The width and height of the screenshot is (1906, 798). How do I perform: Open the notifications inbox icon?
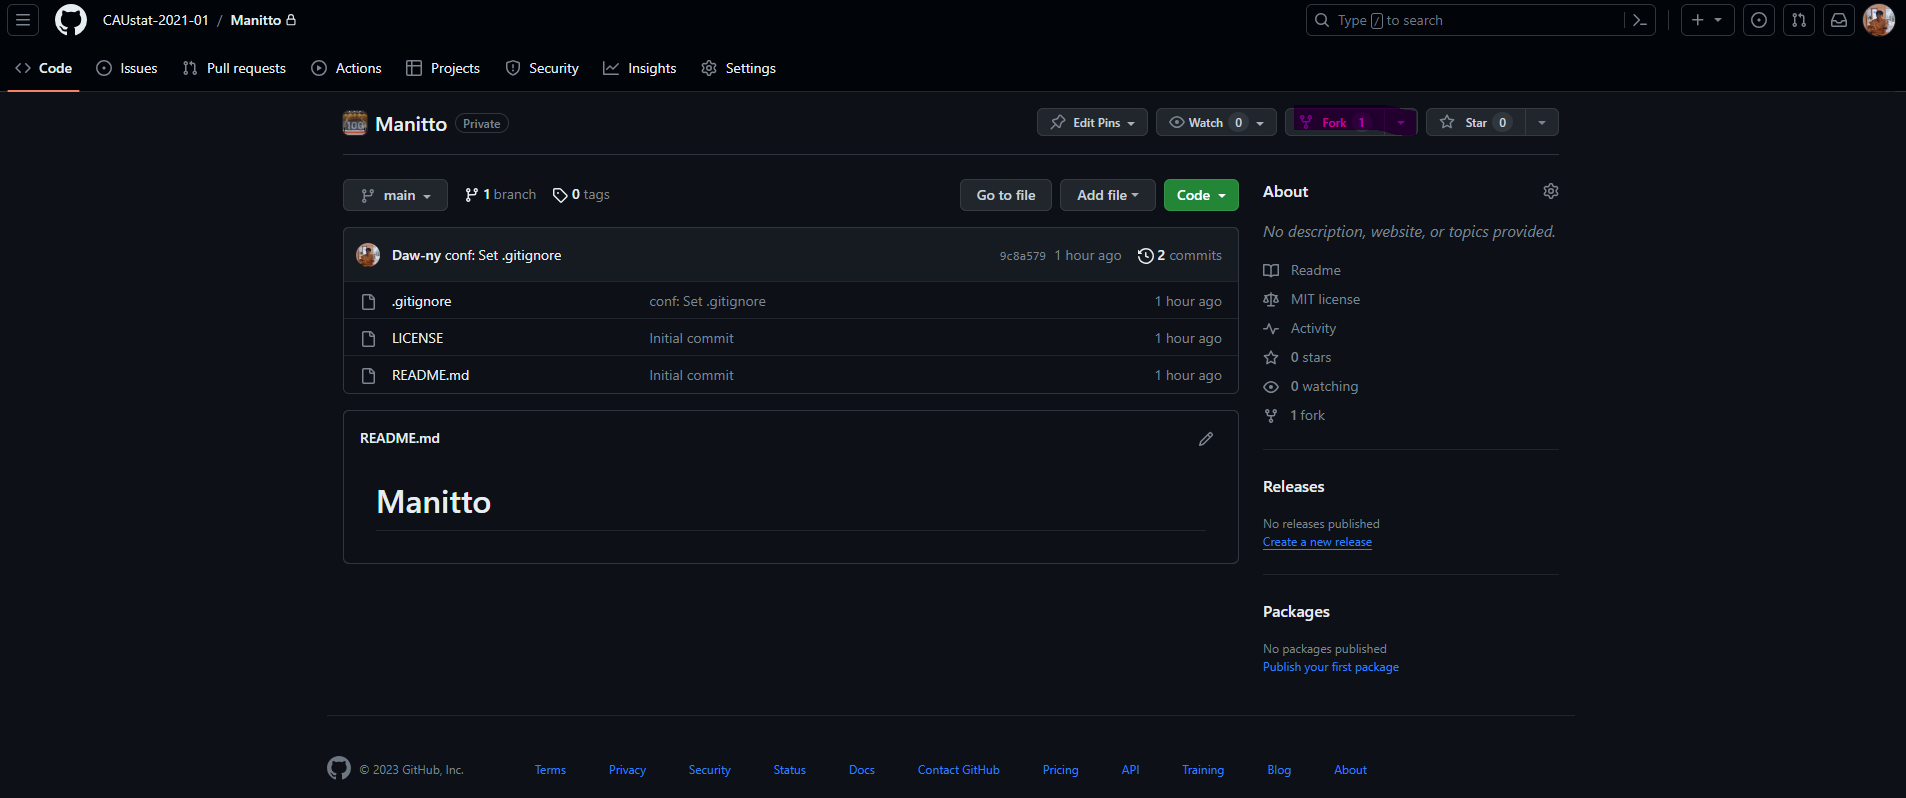point(1839,20)
